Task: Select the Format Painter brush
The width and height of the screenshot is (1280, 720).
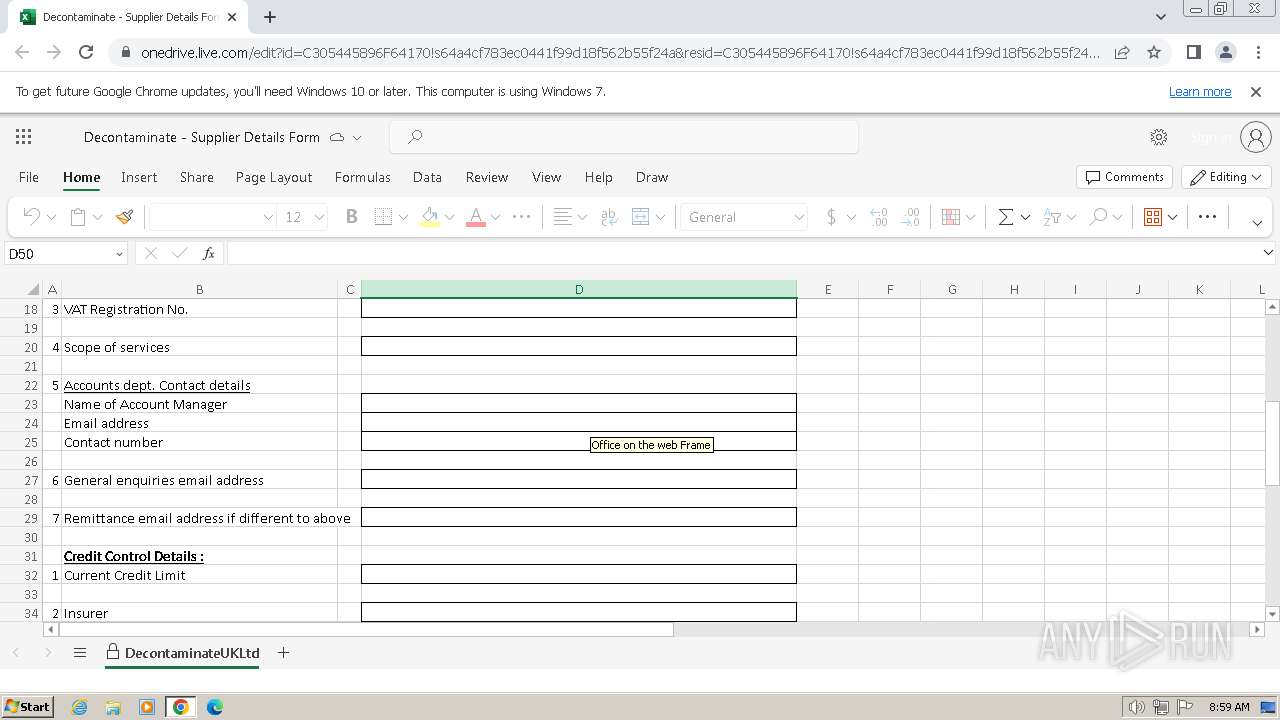Action: tap(125, 217)
